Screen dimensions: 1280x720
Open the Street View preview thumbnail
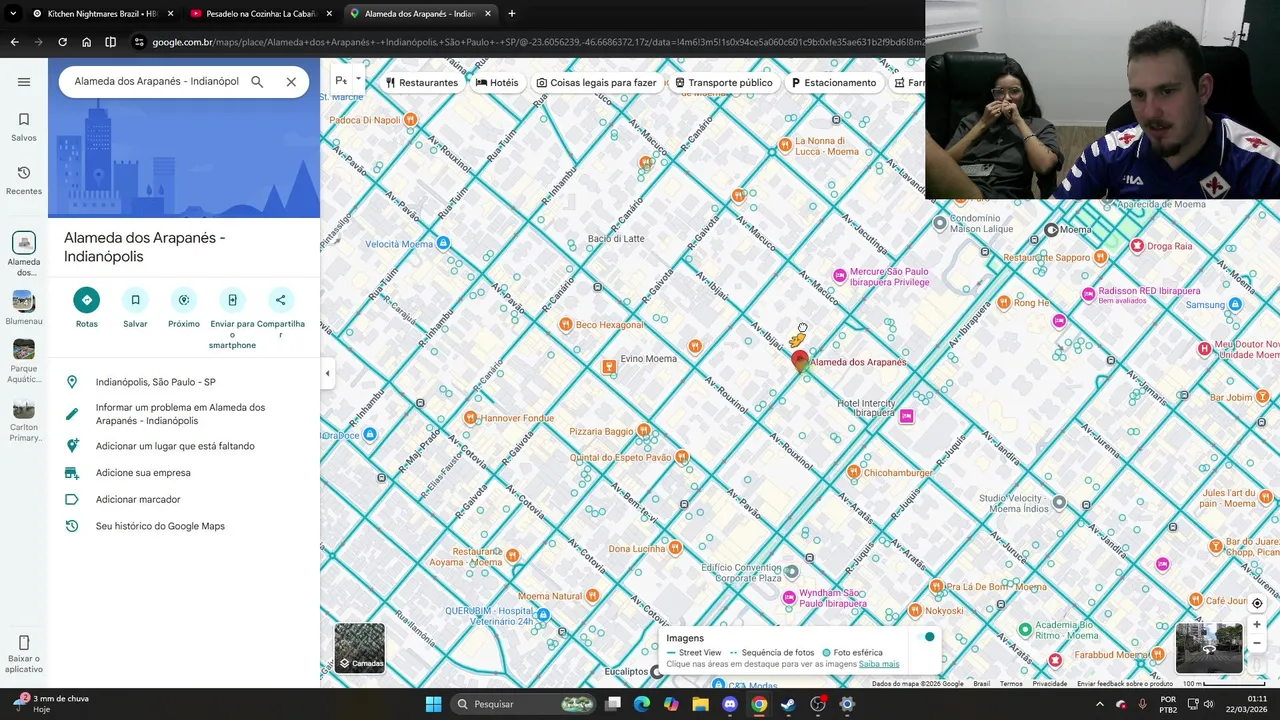1209,648
